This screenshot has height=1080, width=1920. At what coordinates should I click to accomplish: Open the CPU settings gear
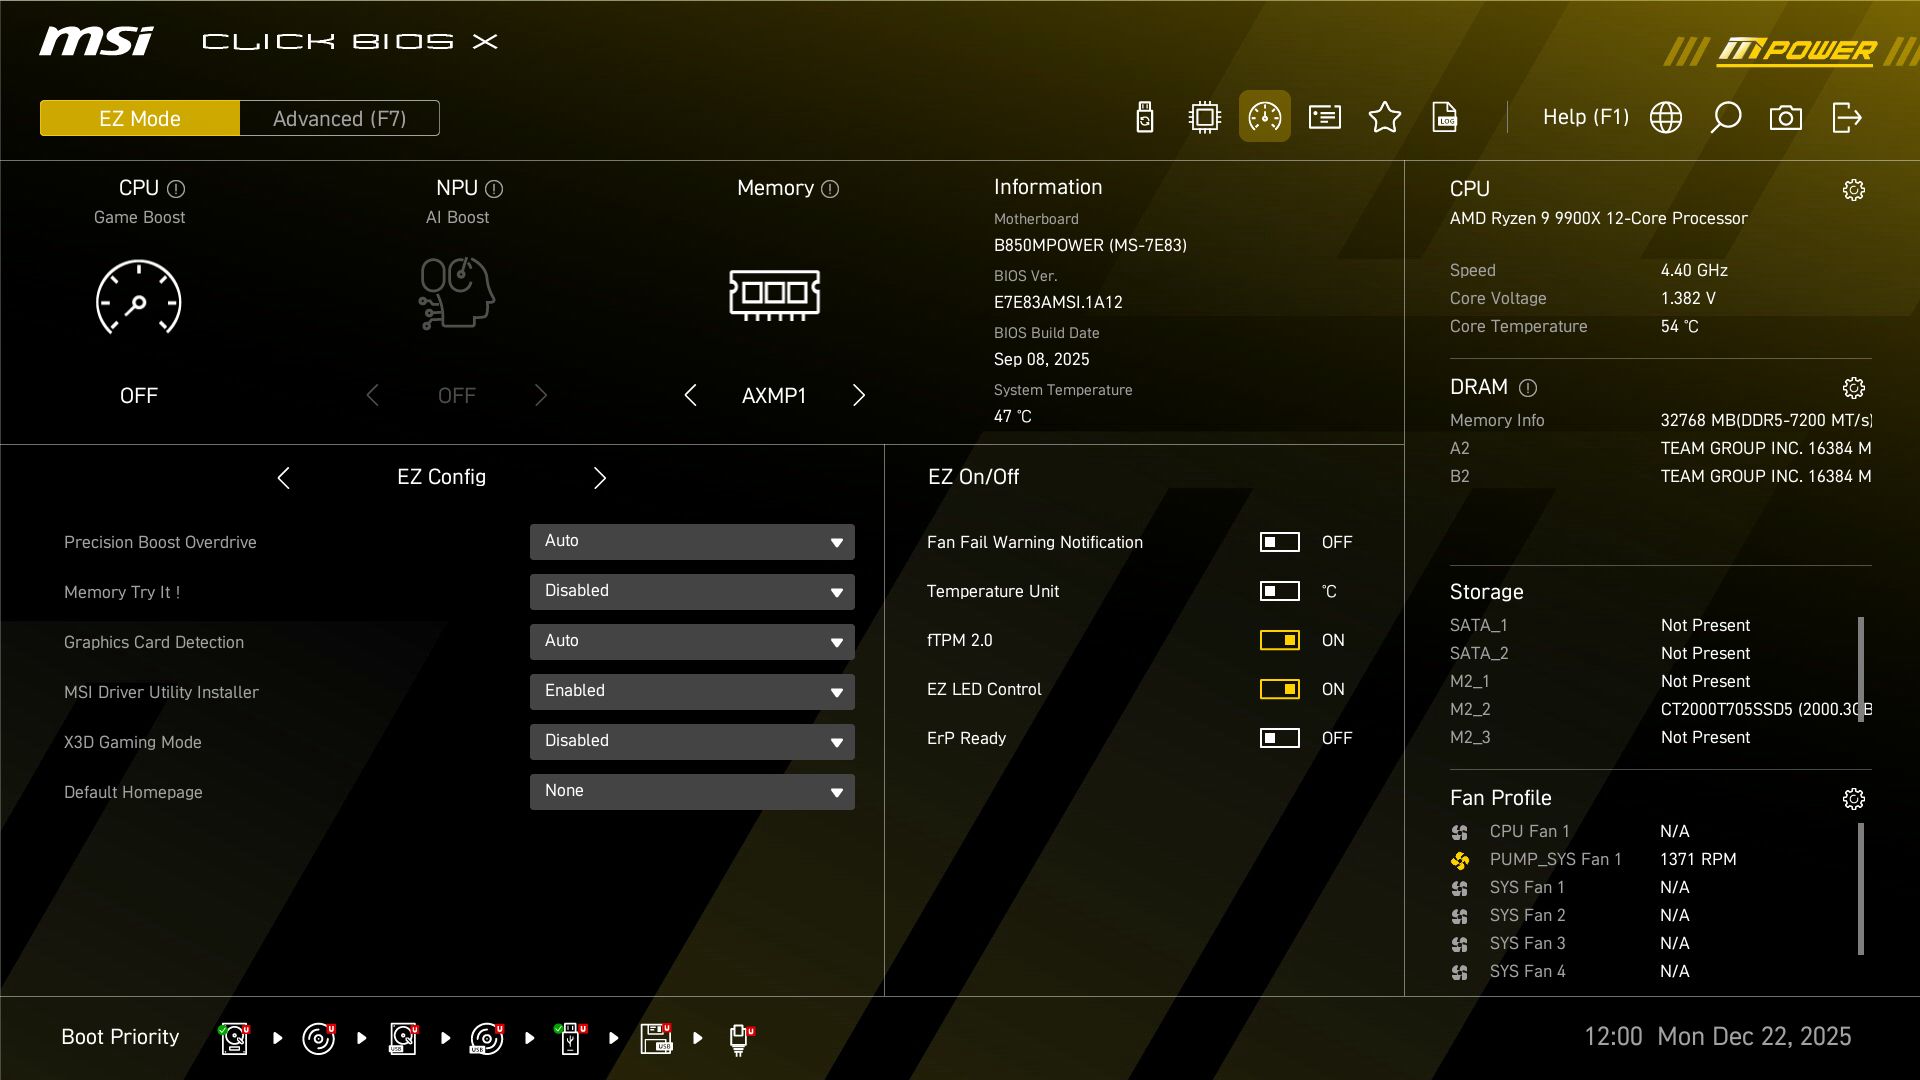(x=1855, y=188)
